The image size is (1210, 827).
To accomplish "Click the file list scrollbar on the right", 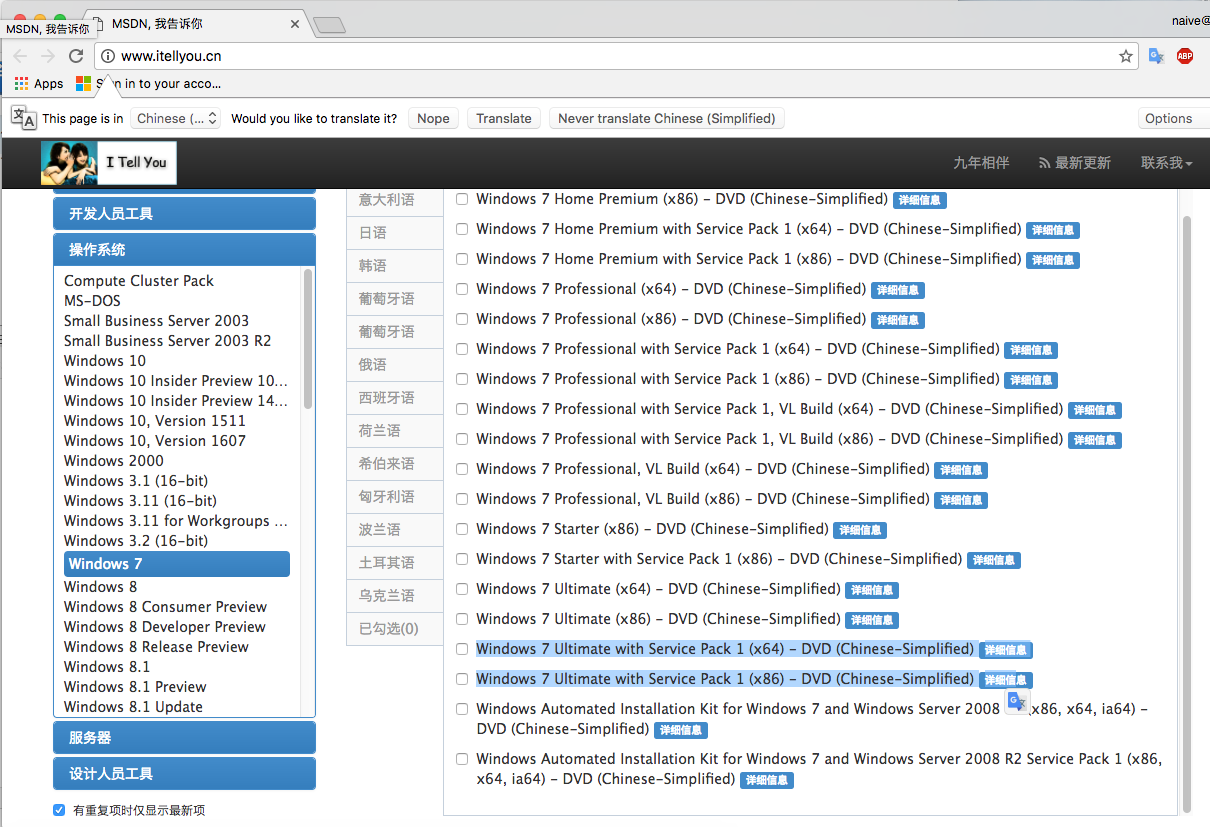I will point(1187,515).
